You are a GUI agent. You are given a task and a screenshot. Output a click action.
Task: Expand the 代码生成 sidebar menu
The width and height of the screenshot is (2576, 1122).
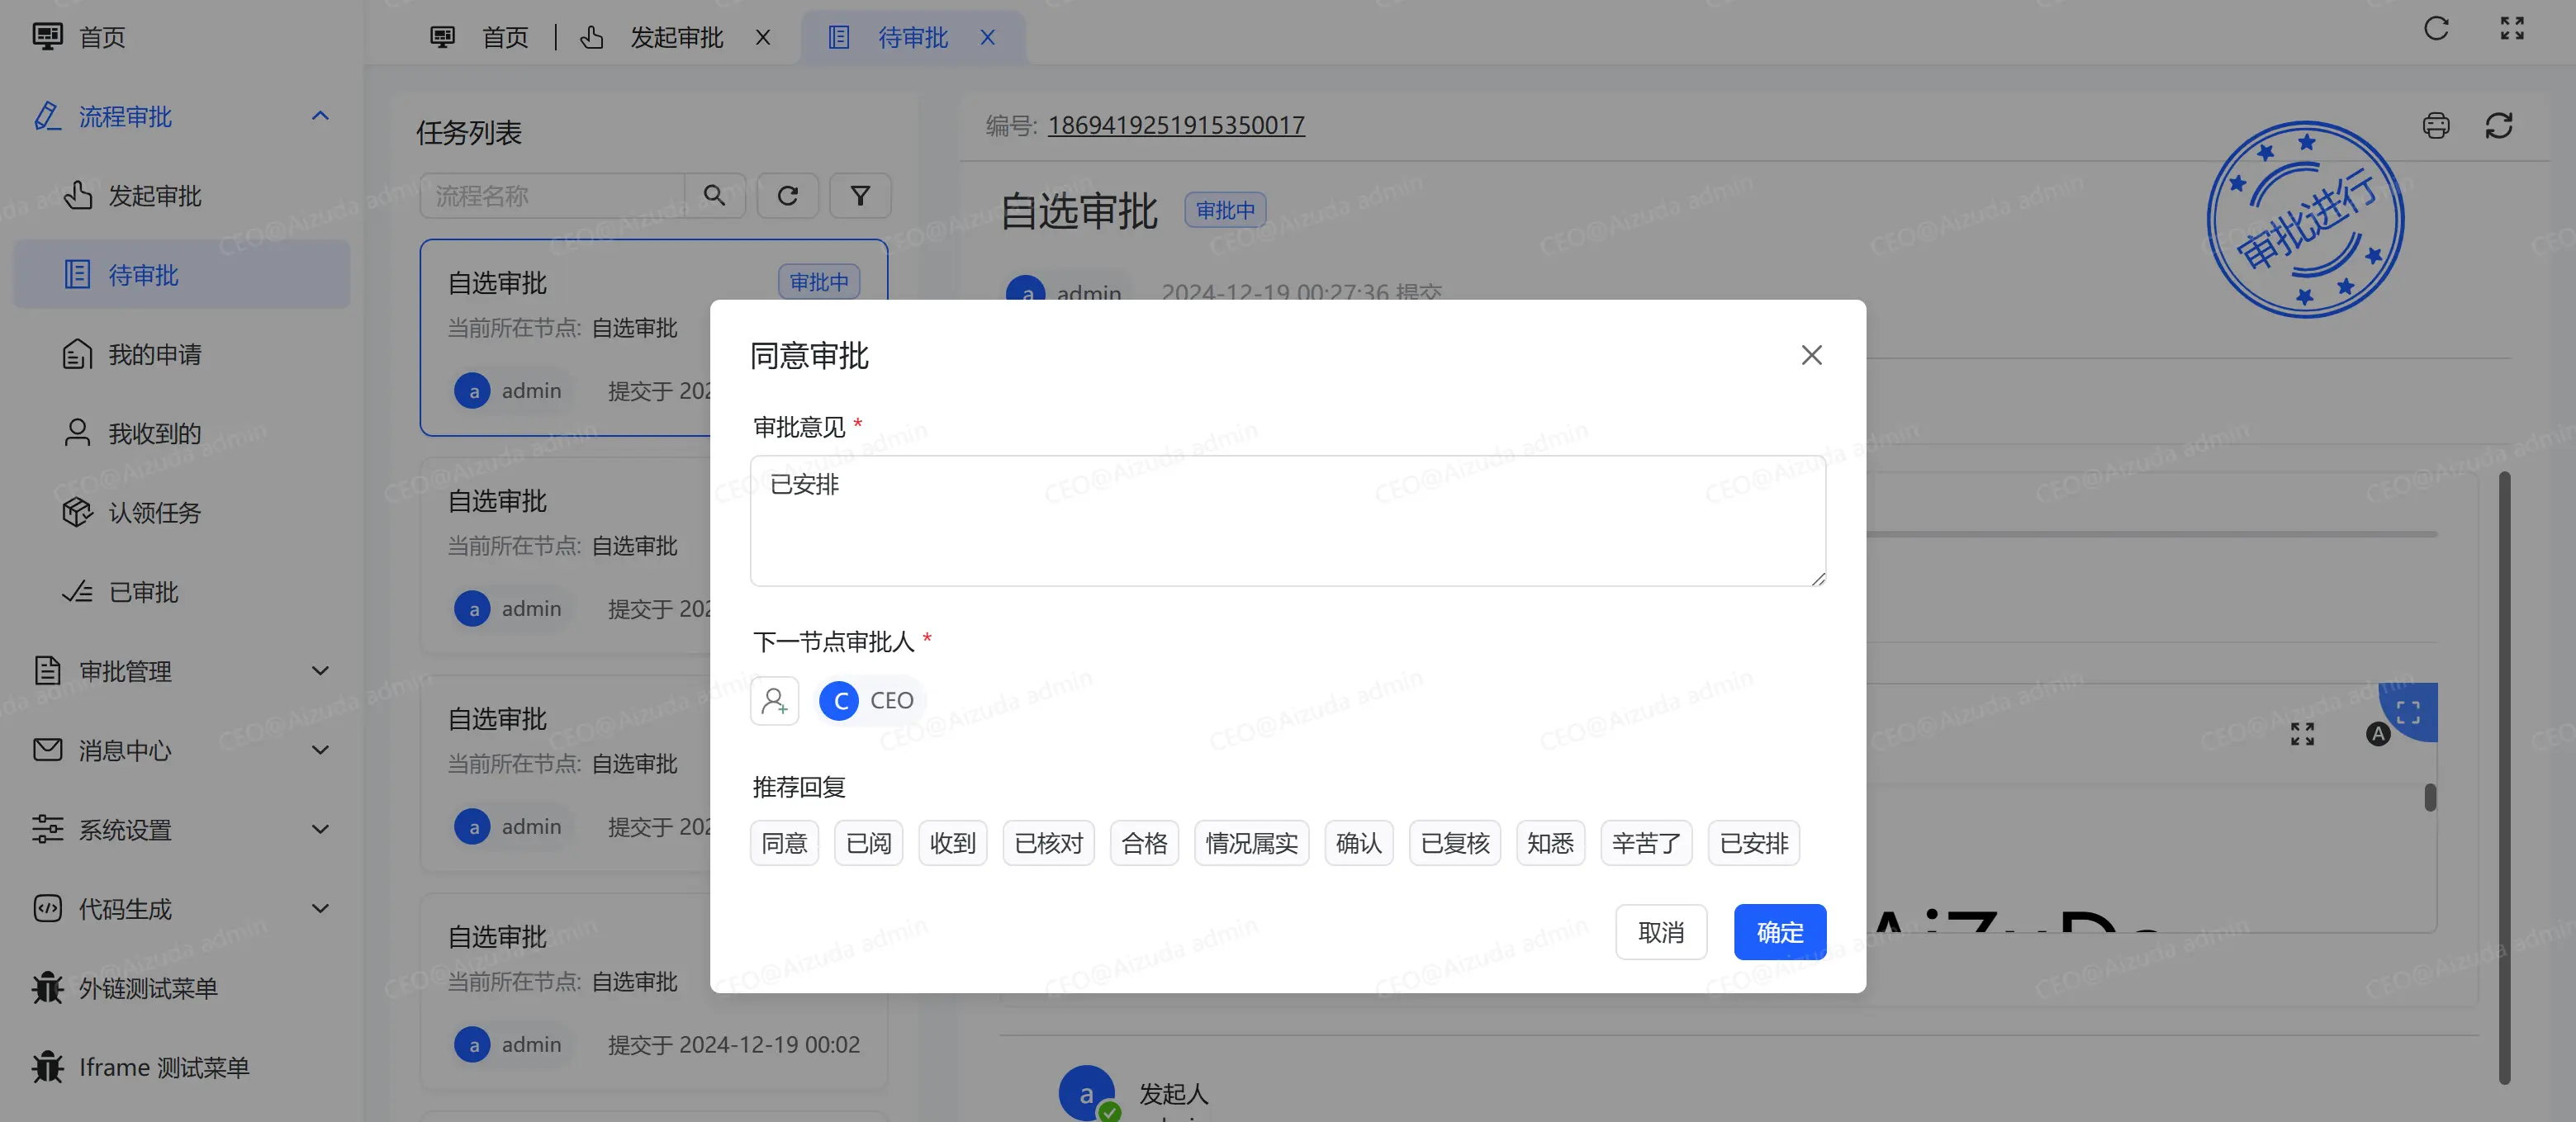pos(182,908)
